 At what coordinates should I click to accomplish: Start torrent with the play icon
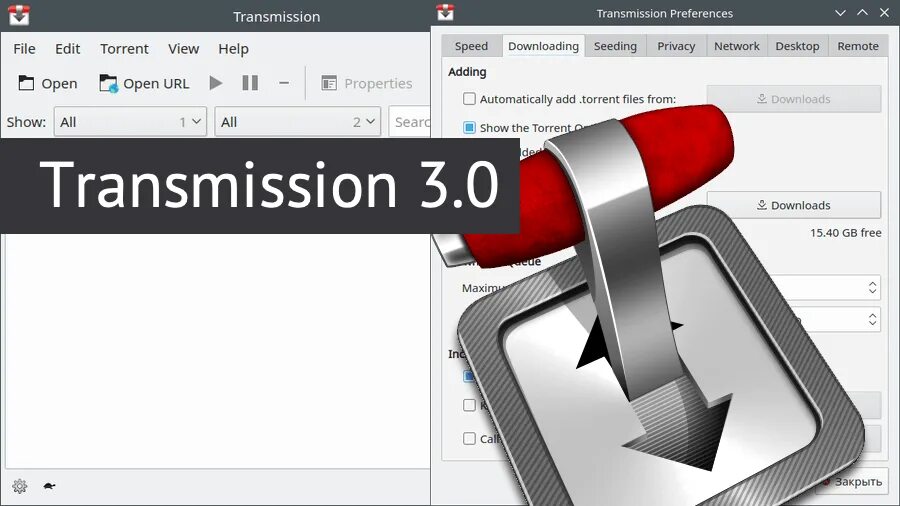tap(216, 83)
